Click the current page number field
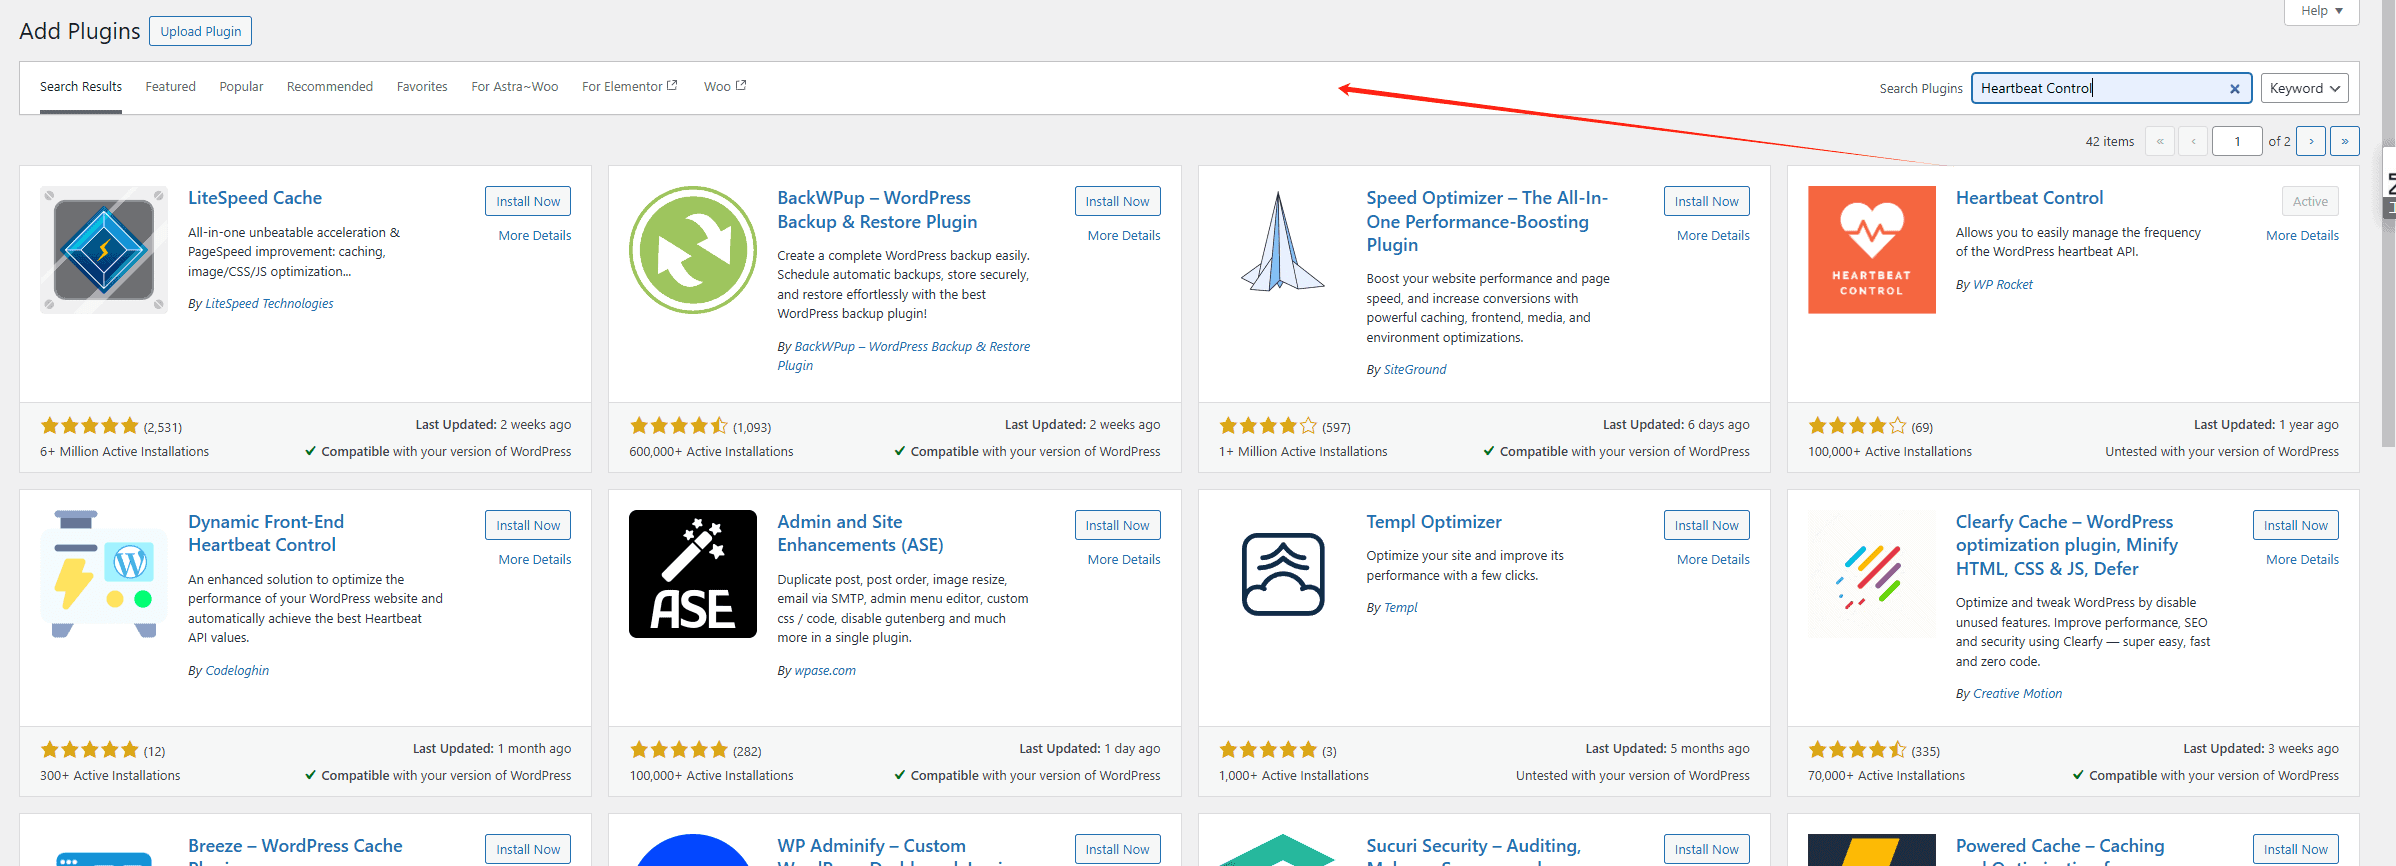 (2237, 141)
